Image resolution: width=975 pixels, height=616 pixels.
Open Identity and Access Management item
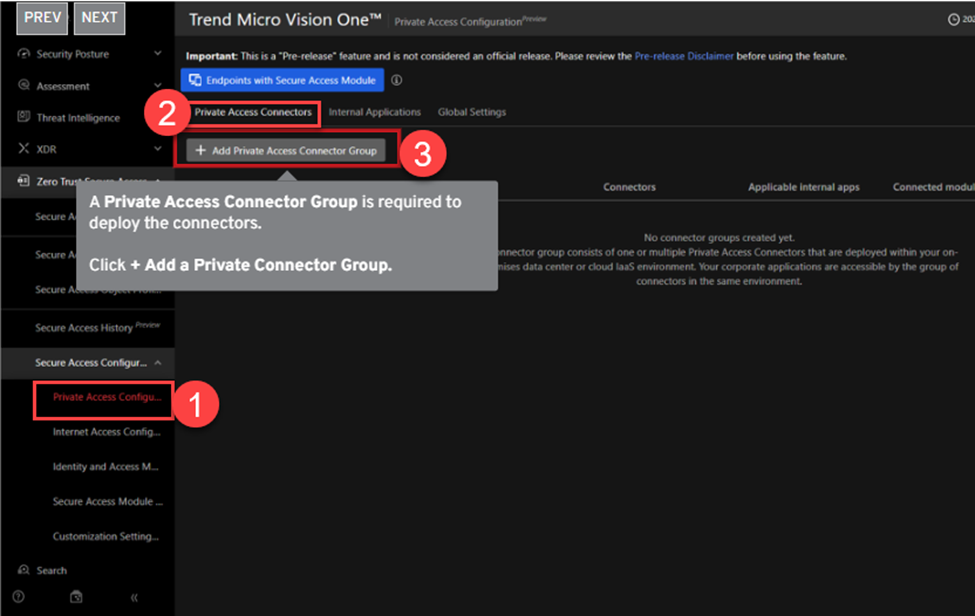pos(106,467)
